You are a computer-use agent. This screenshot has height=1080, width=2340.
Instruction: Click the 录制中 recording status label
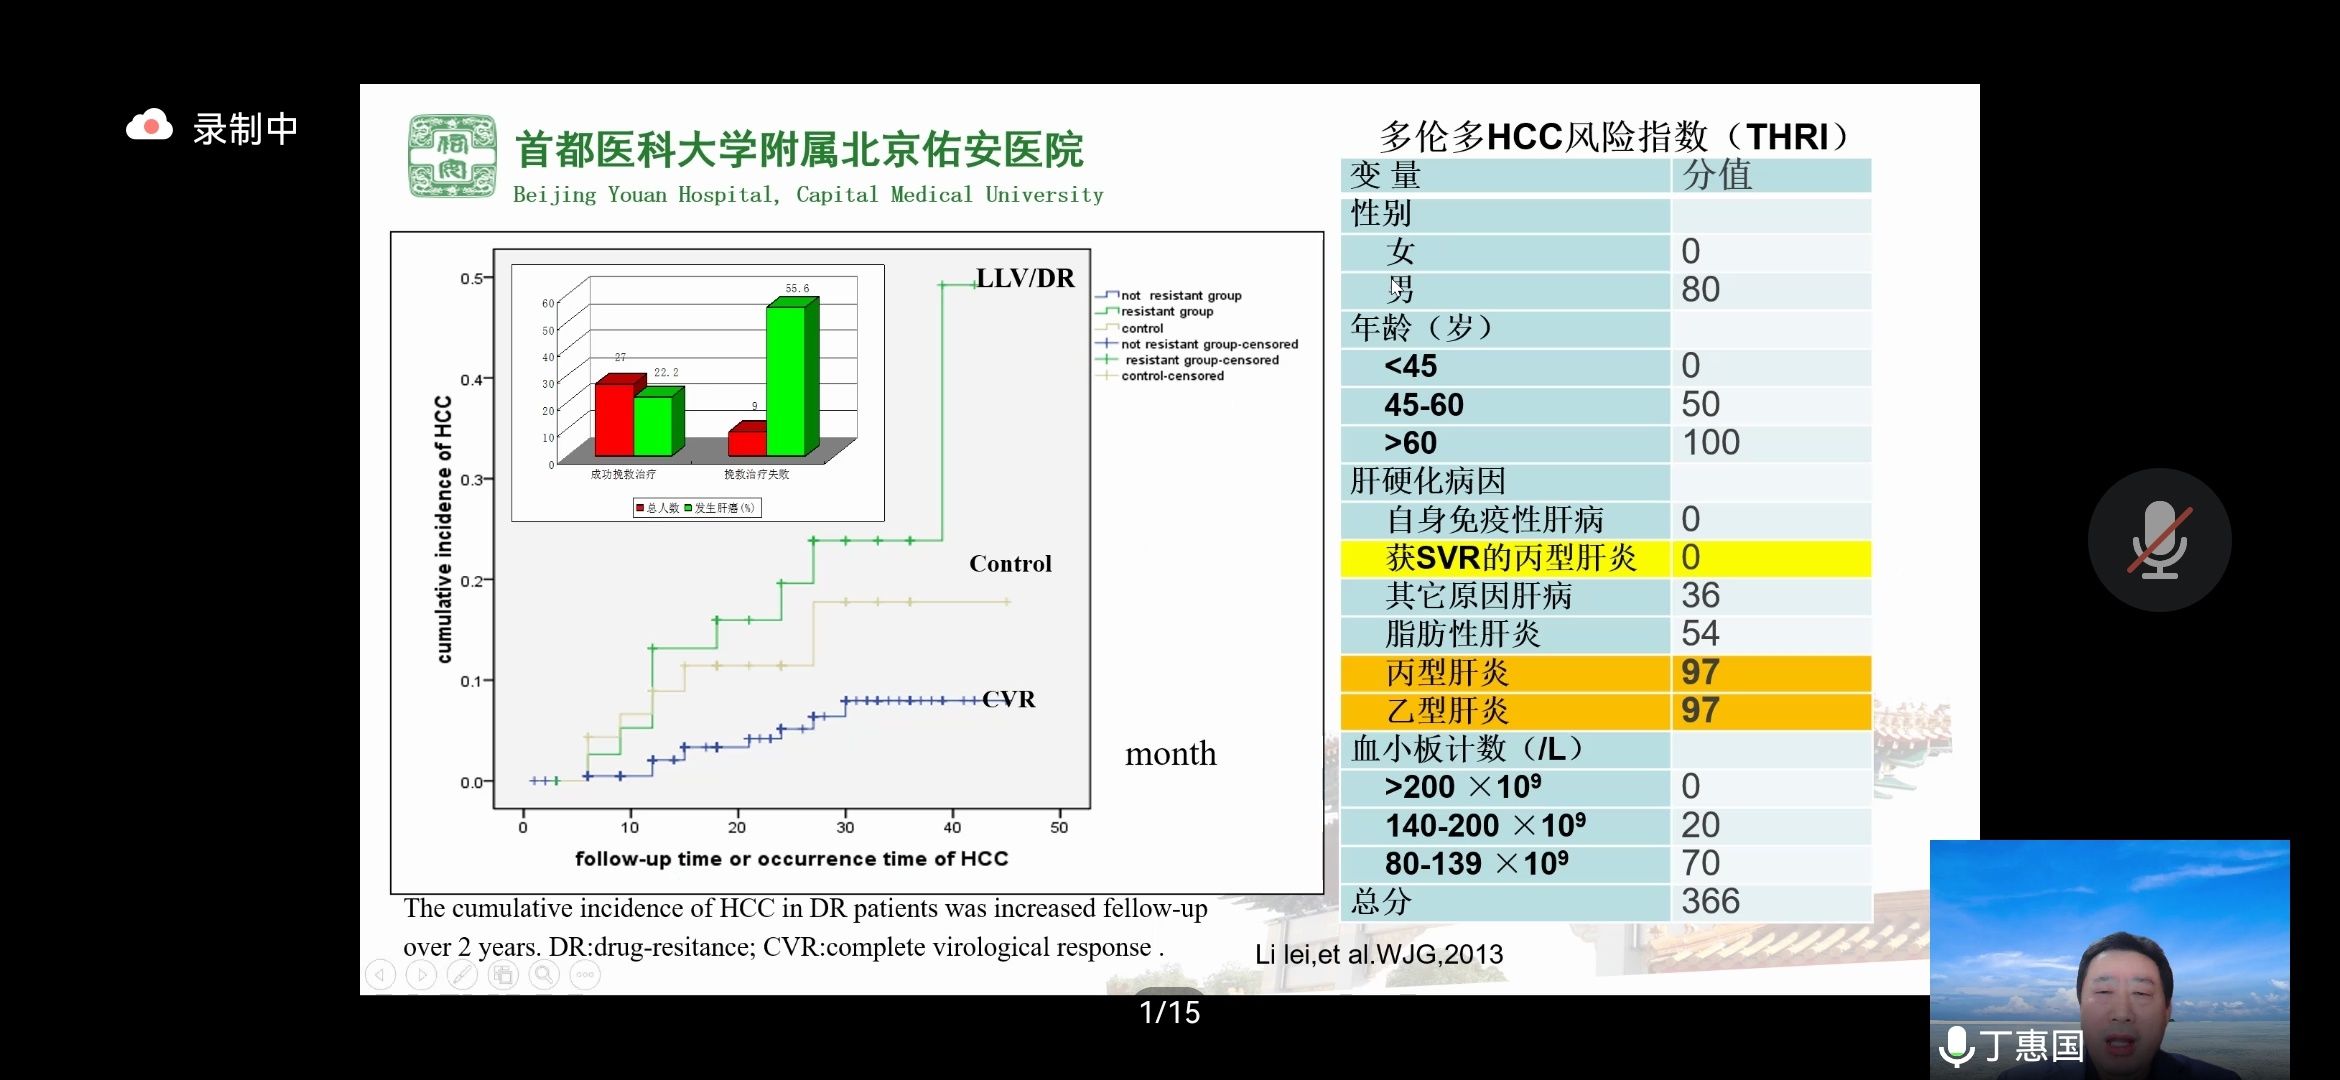click(245, 128)
